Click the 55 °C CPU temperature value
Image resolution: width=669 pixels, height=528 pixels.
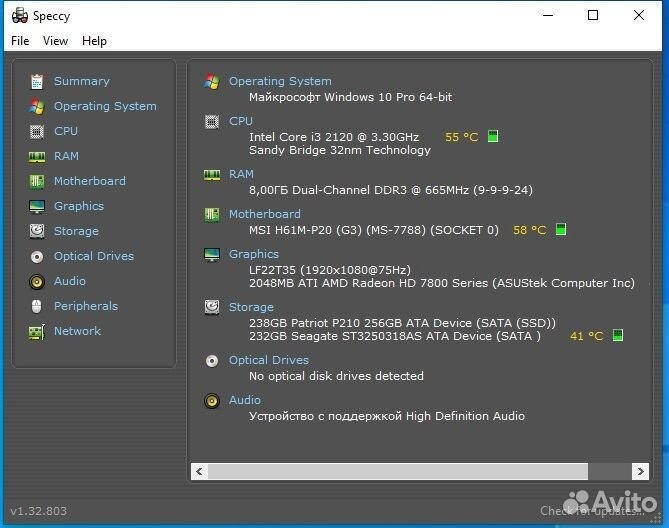tap(461, 137)
